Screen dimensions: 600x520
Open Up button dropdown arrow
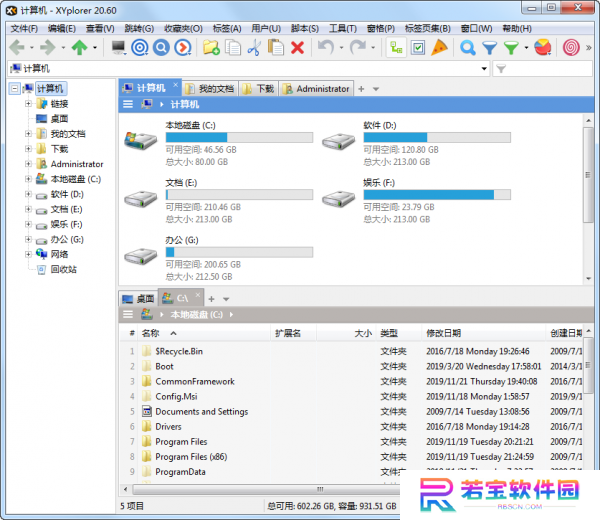pyautogui.click(x=95, y=48)
